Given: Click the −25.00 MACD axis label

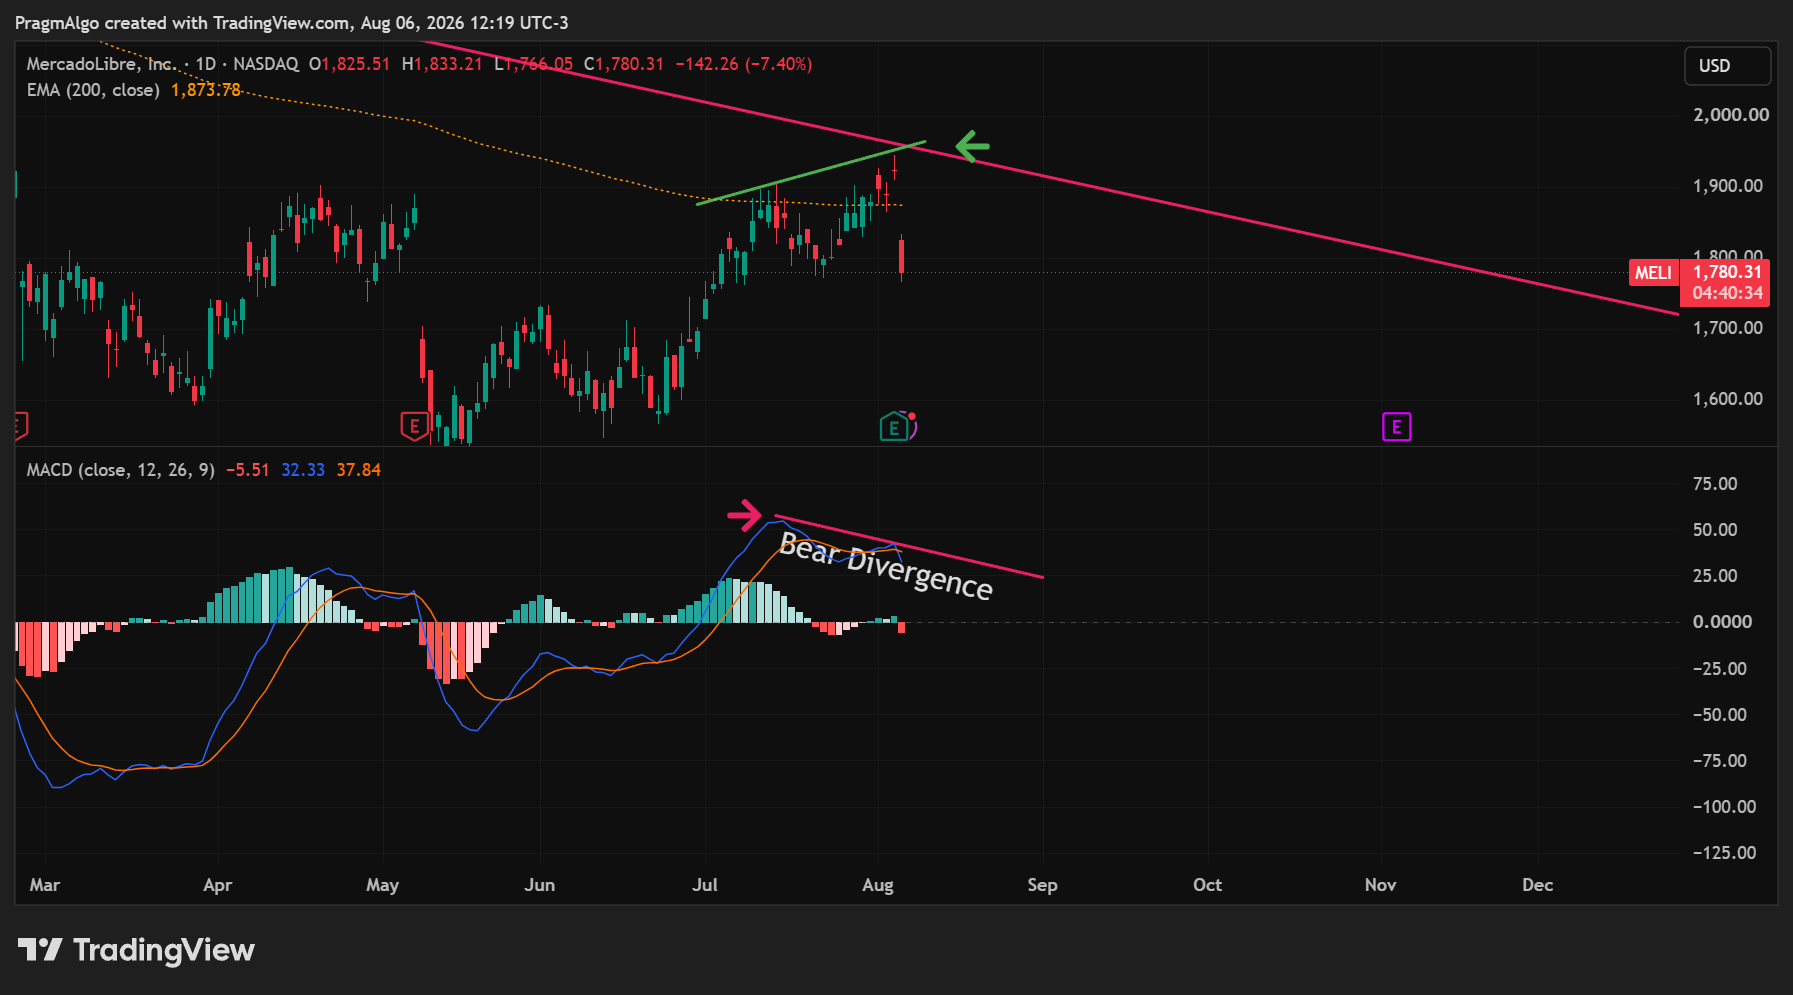Looking at the screenshot, I should click(1720, 669).
